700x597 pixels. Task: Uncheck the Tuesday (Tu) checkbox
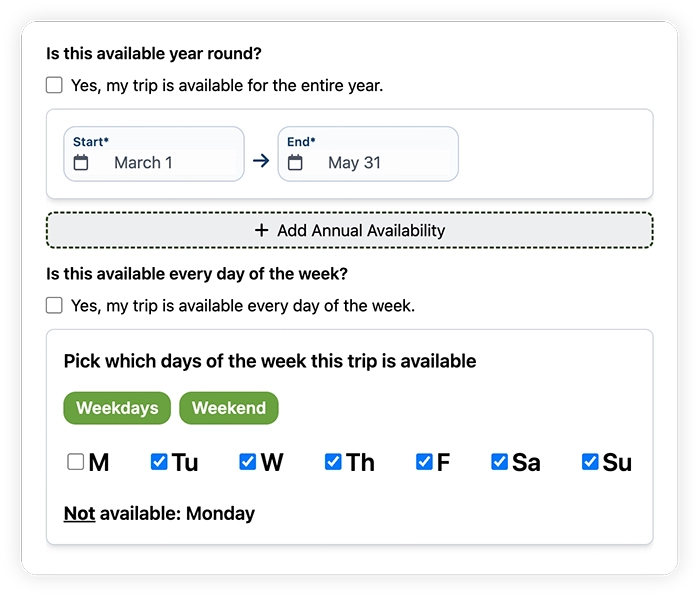(159, 462)
